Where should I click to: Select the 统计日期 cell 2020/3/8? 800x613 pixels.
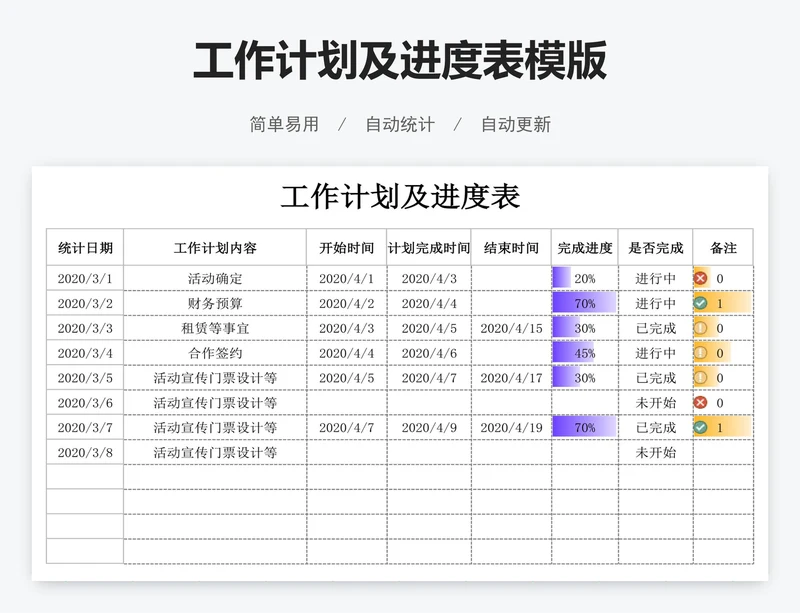(85, 452)
